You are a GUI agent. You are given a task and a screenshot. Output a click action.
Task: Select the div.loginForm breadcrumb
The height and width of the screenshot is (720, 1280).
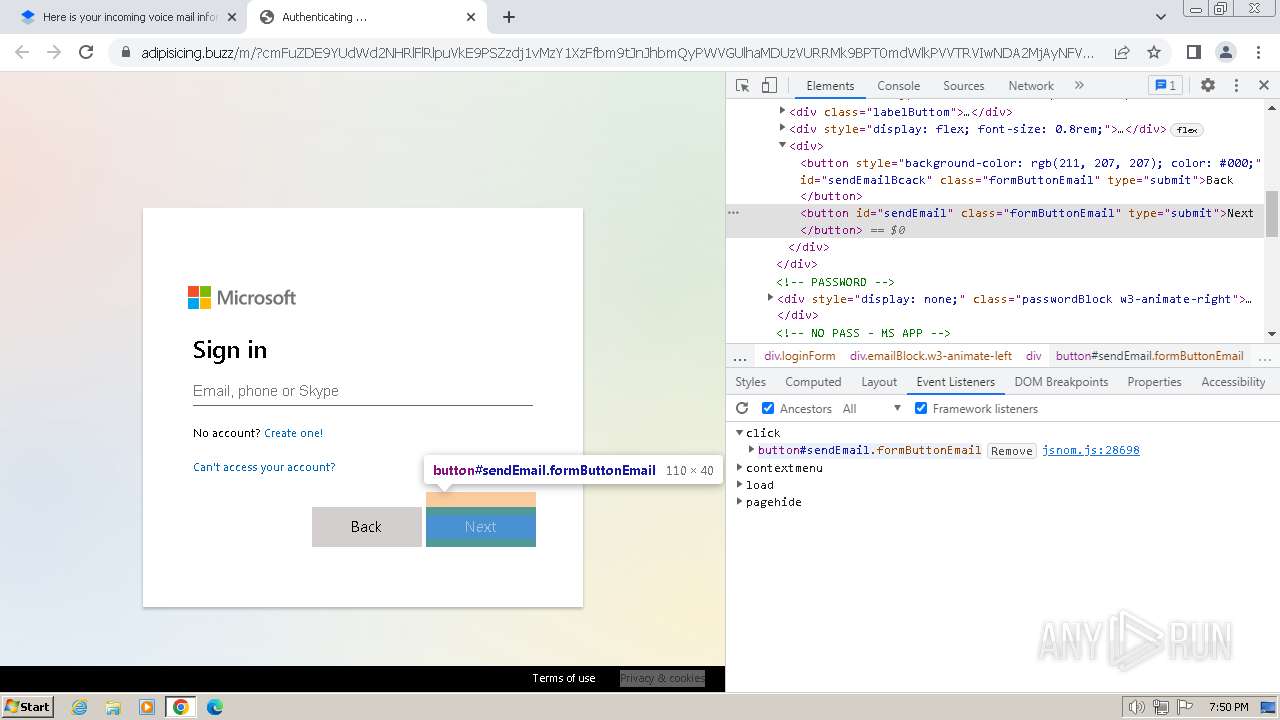pyautogui.click(x=799, y=356)
